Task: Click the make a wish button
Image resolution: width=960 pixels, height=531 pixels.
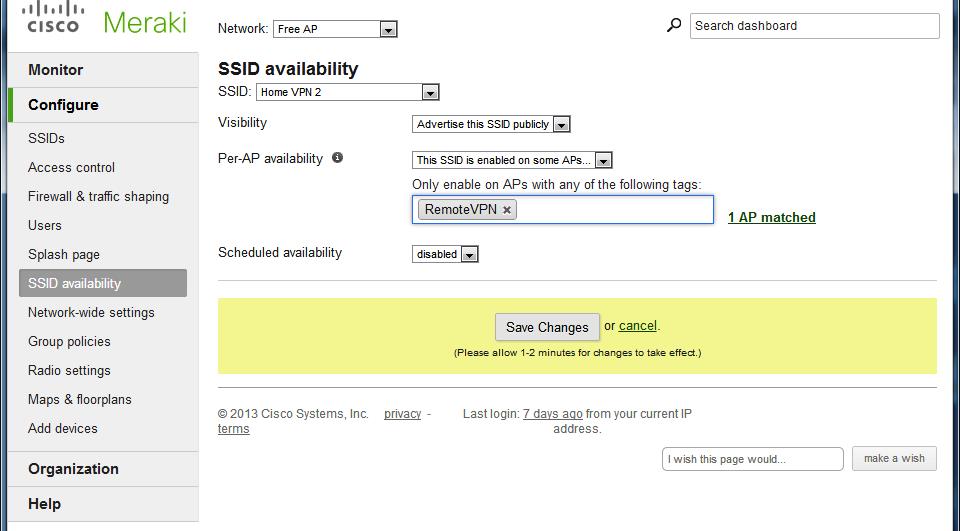Action: coord(894,459)
